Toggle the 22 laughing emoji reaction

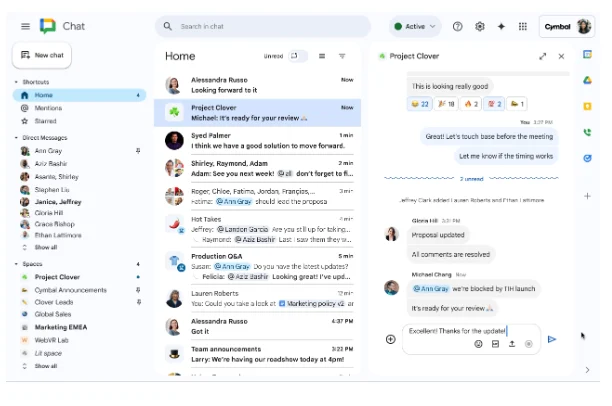[x=420, y=104]
